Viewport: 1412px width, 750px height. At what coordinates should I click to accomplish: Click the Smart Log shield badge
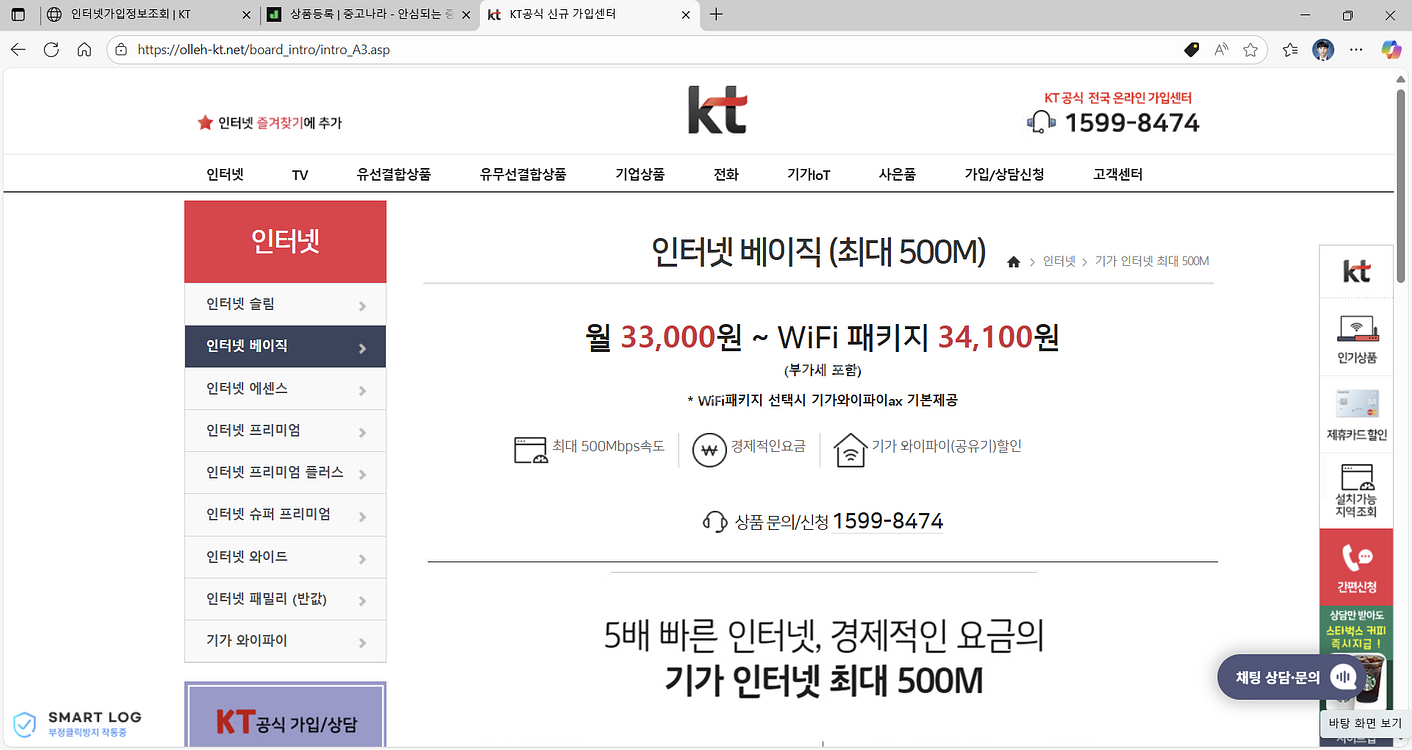click(24, 724)
